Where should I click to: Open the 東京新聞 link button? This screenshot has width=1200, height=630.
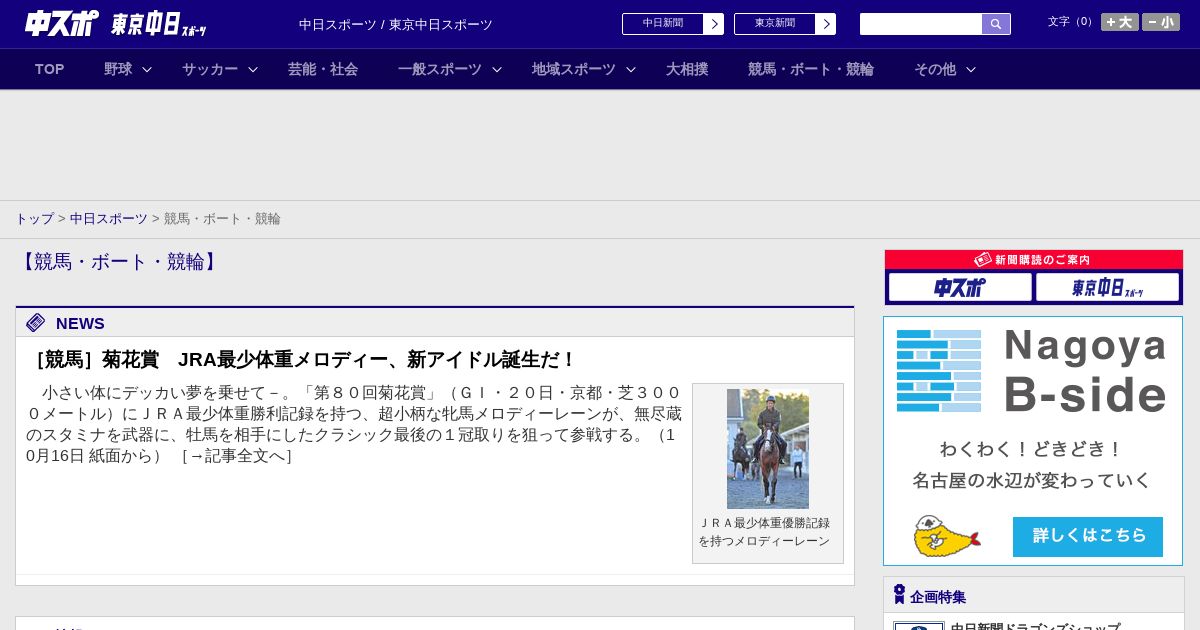775,24
